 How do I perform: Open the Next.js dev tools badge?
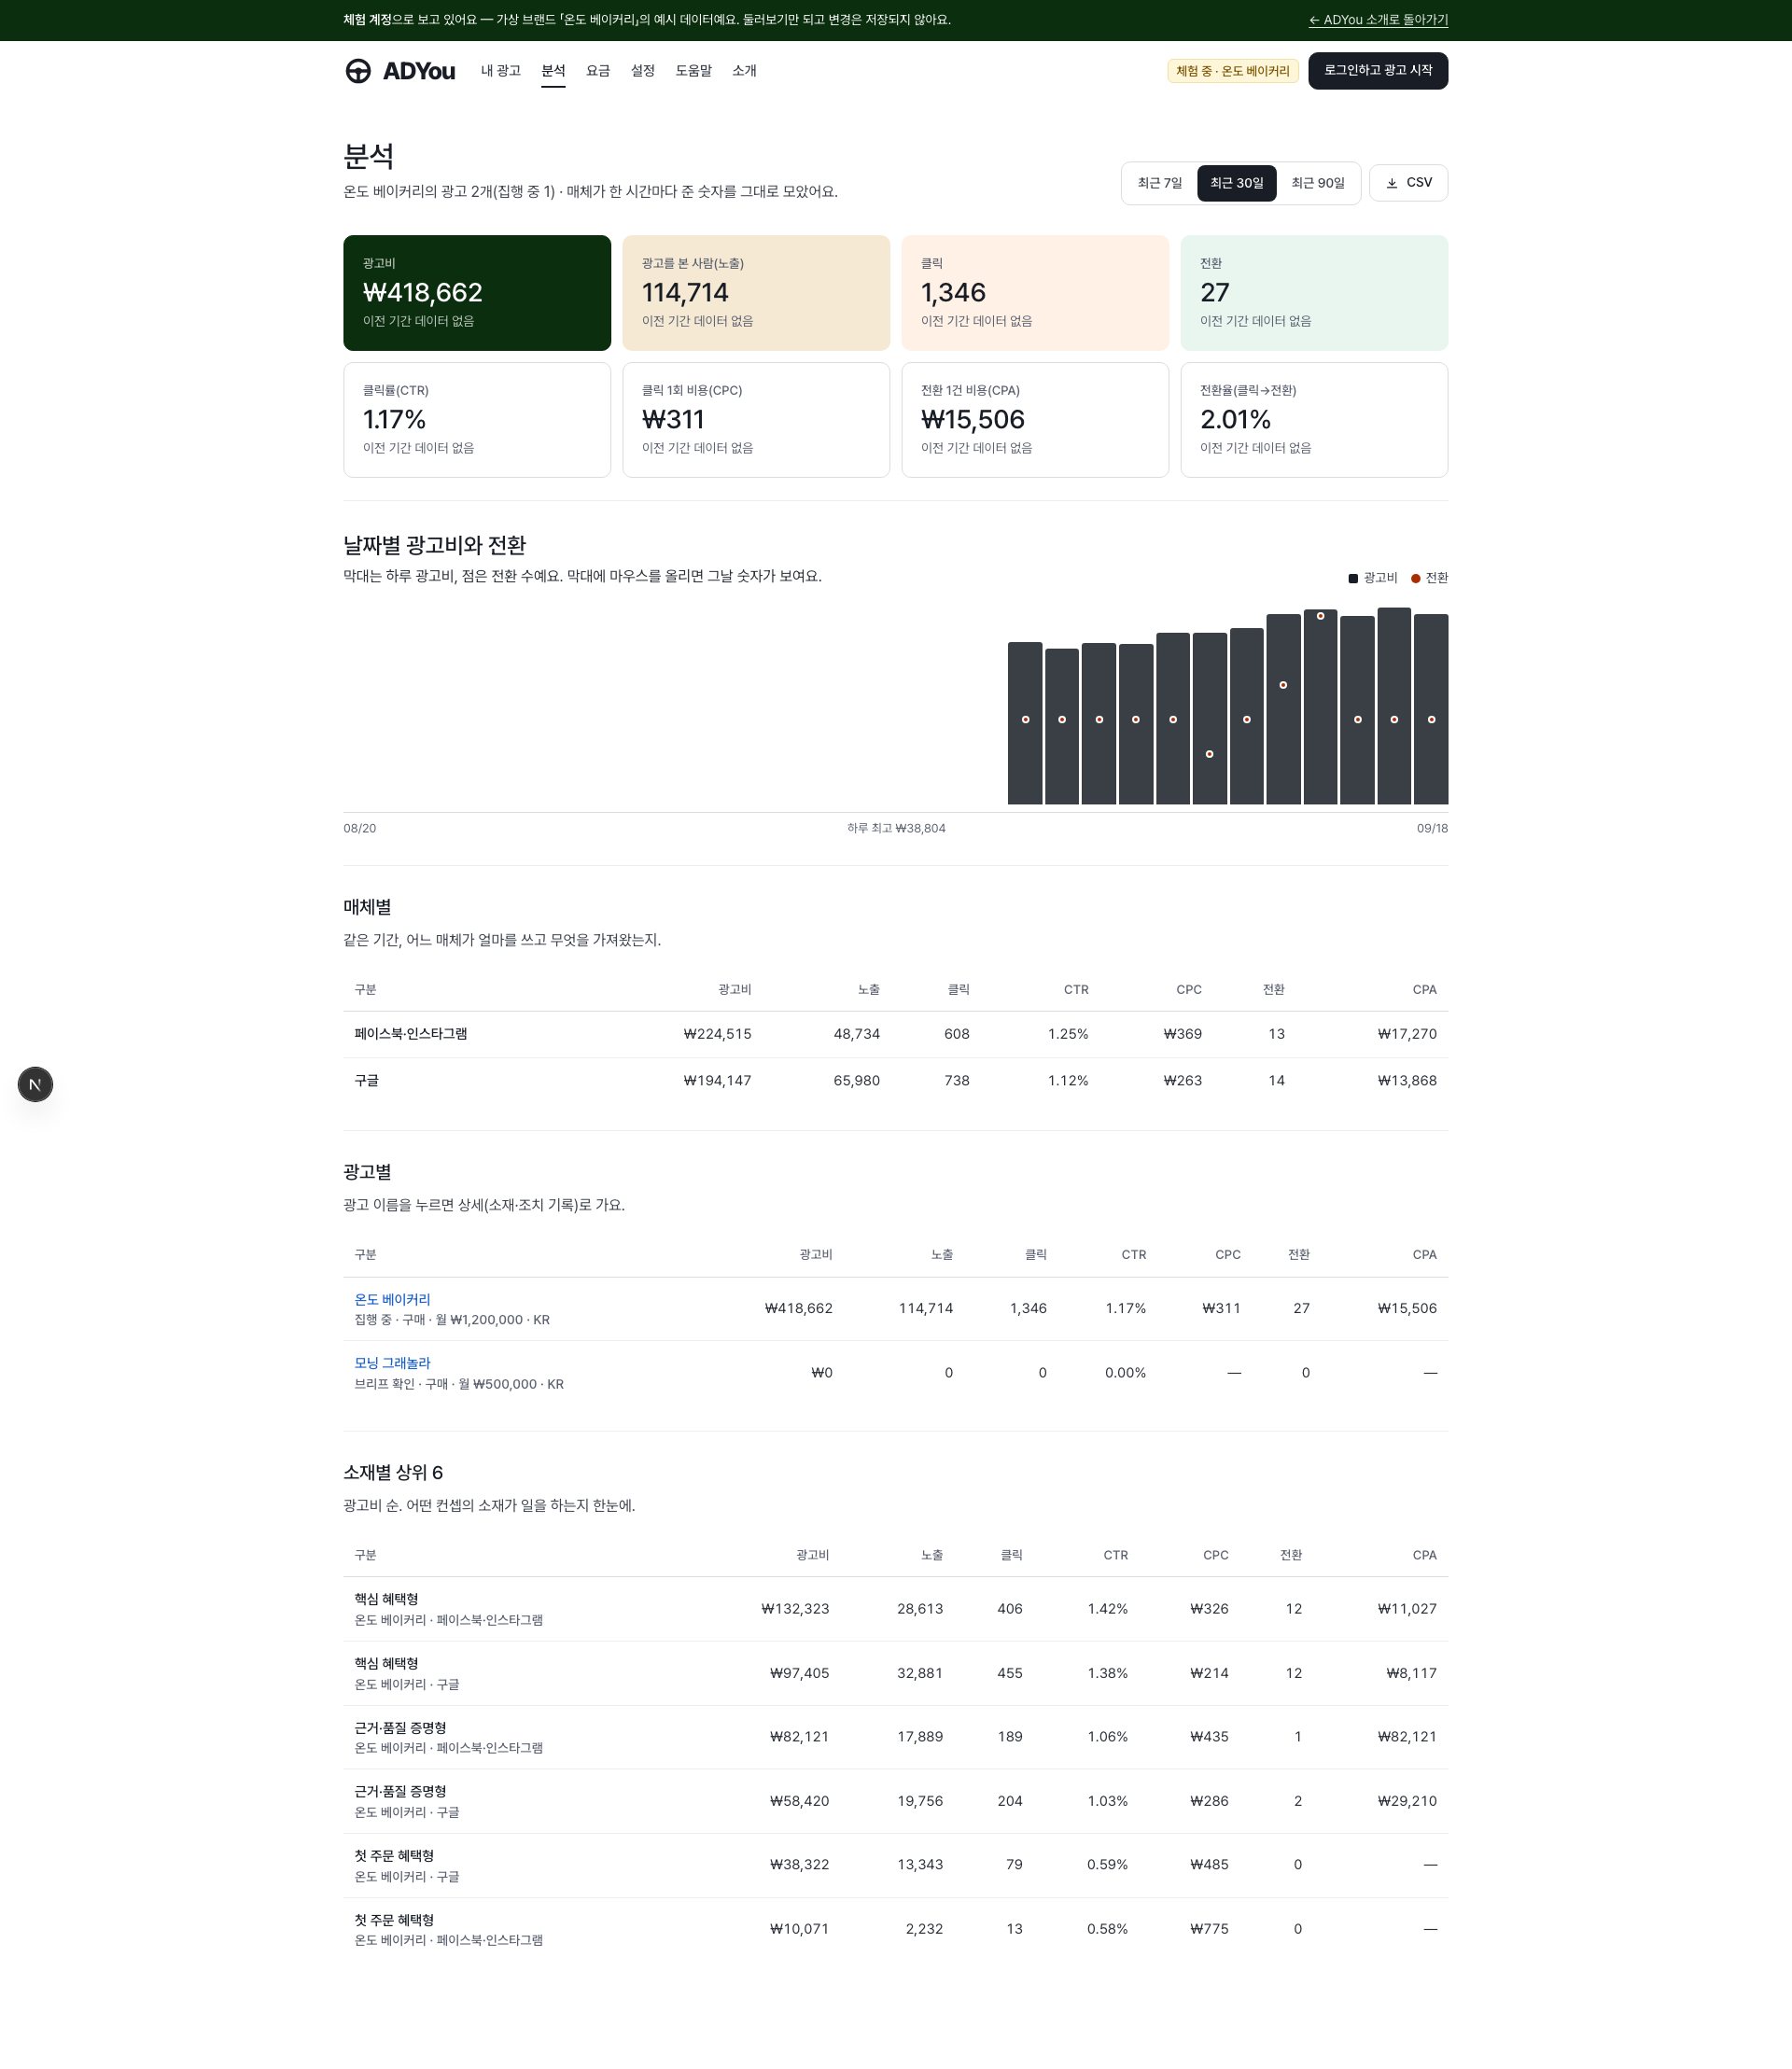pos(35,1084)
